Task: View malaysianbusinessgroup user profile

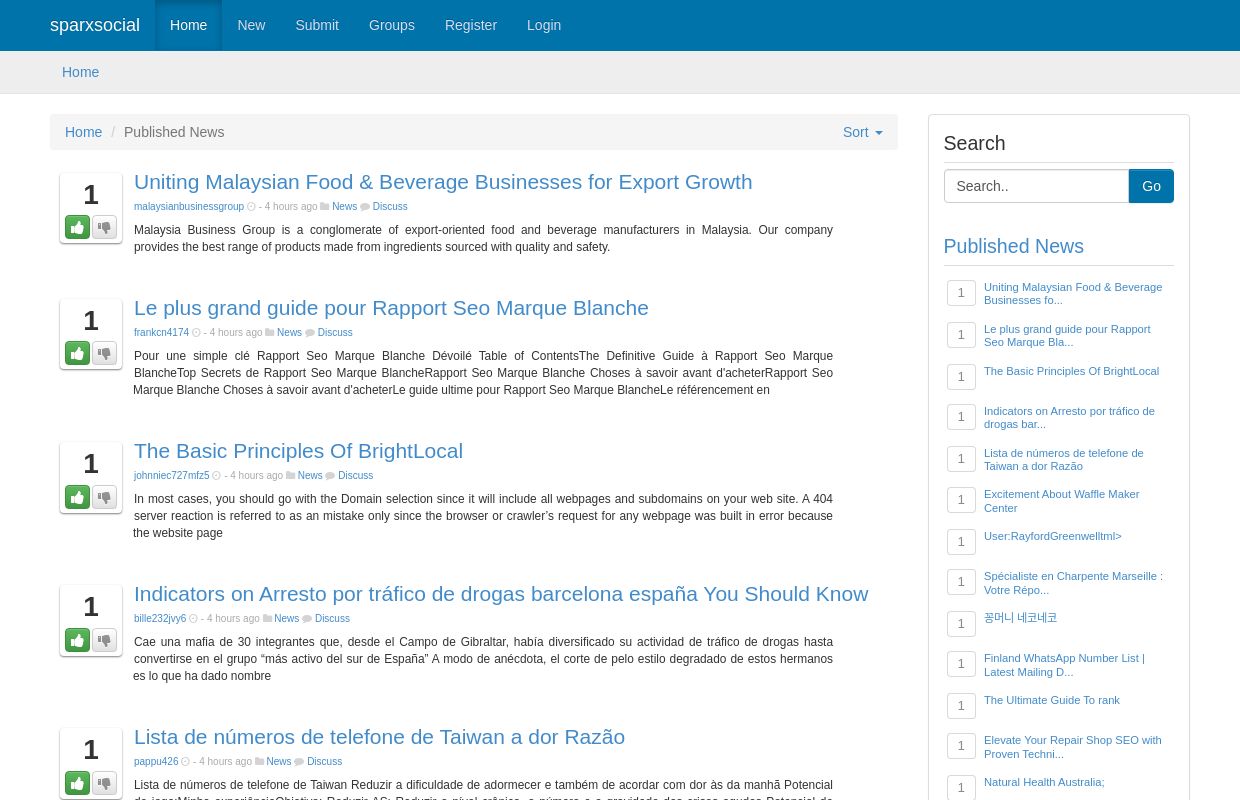Action: (189, 207)
